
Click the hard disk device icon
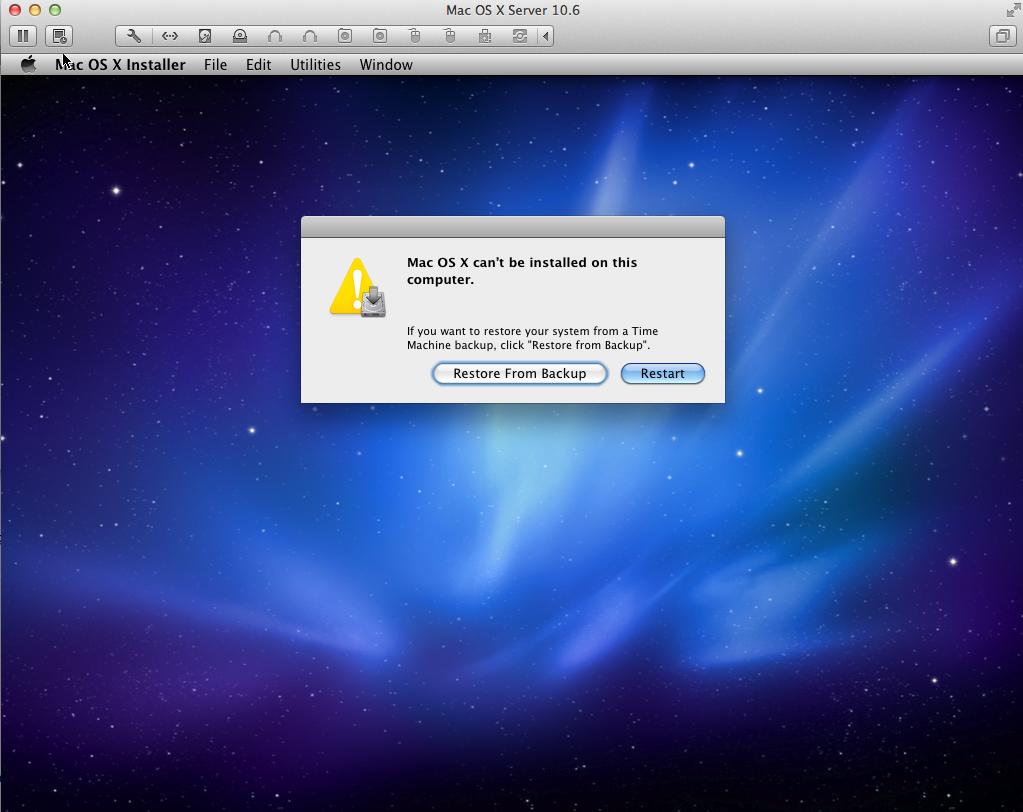(x=205, y=36)
